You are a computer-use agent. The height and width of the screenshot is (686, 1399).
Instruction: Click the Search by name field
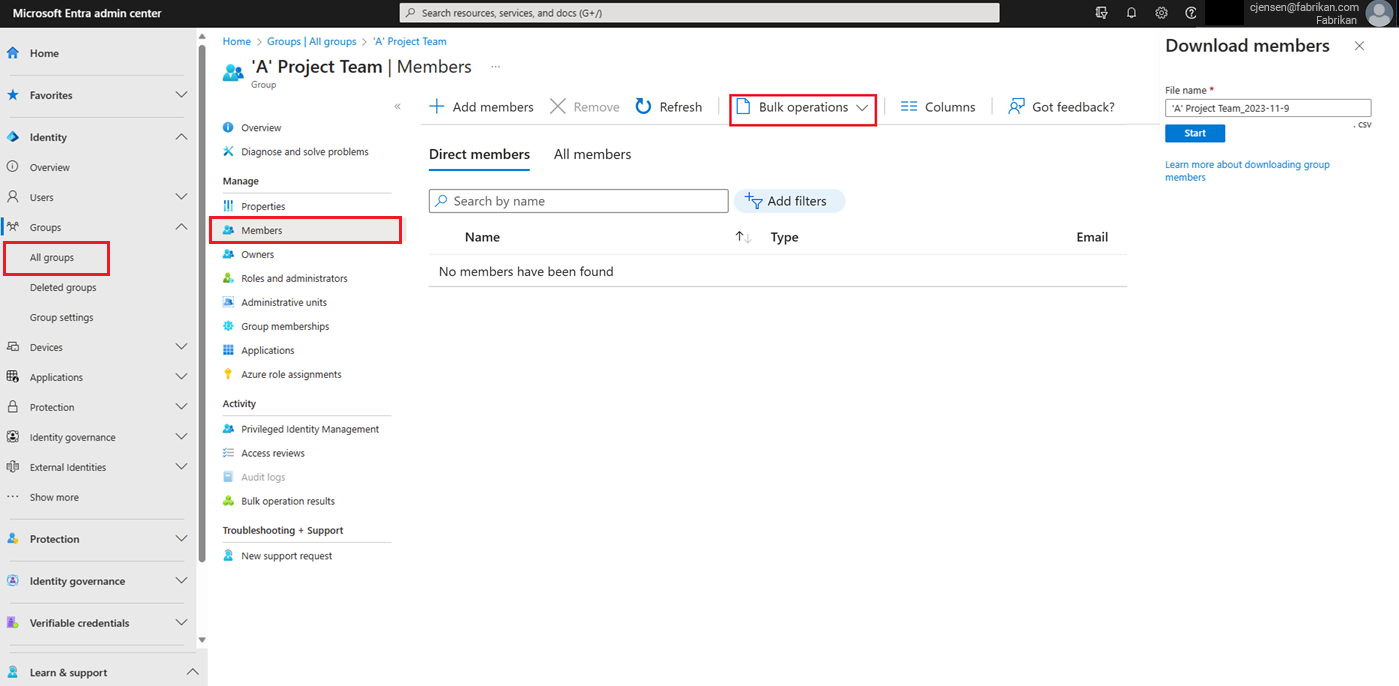tap(578, 201)
